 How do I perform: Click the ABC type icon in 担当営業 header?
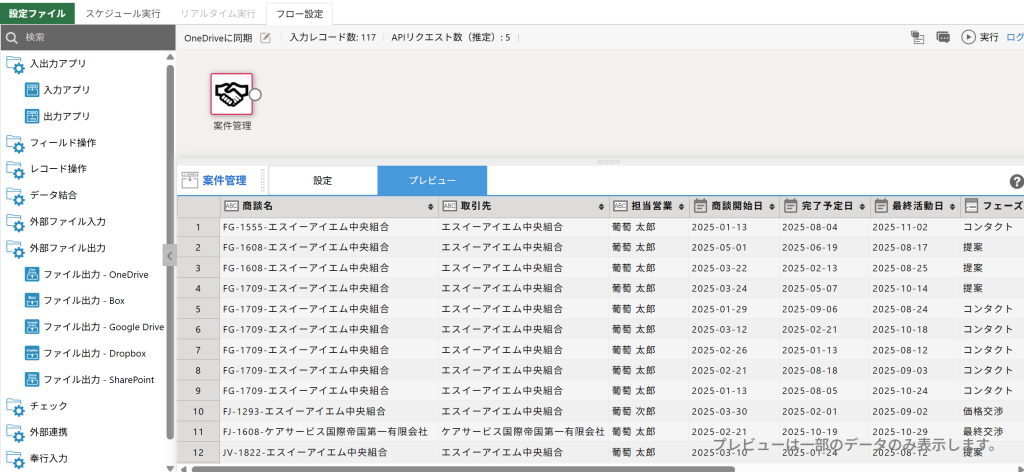pyautogui.click(x=620, y=206)
